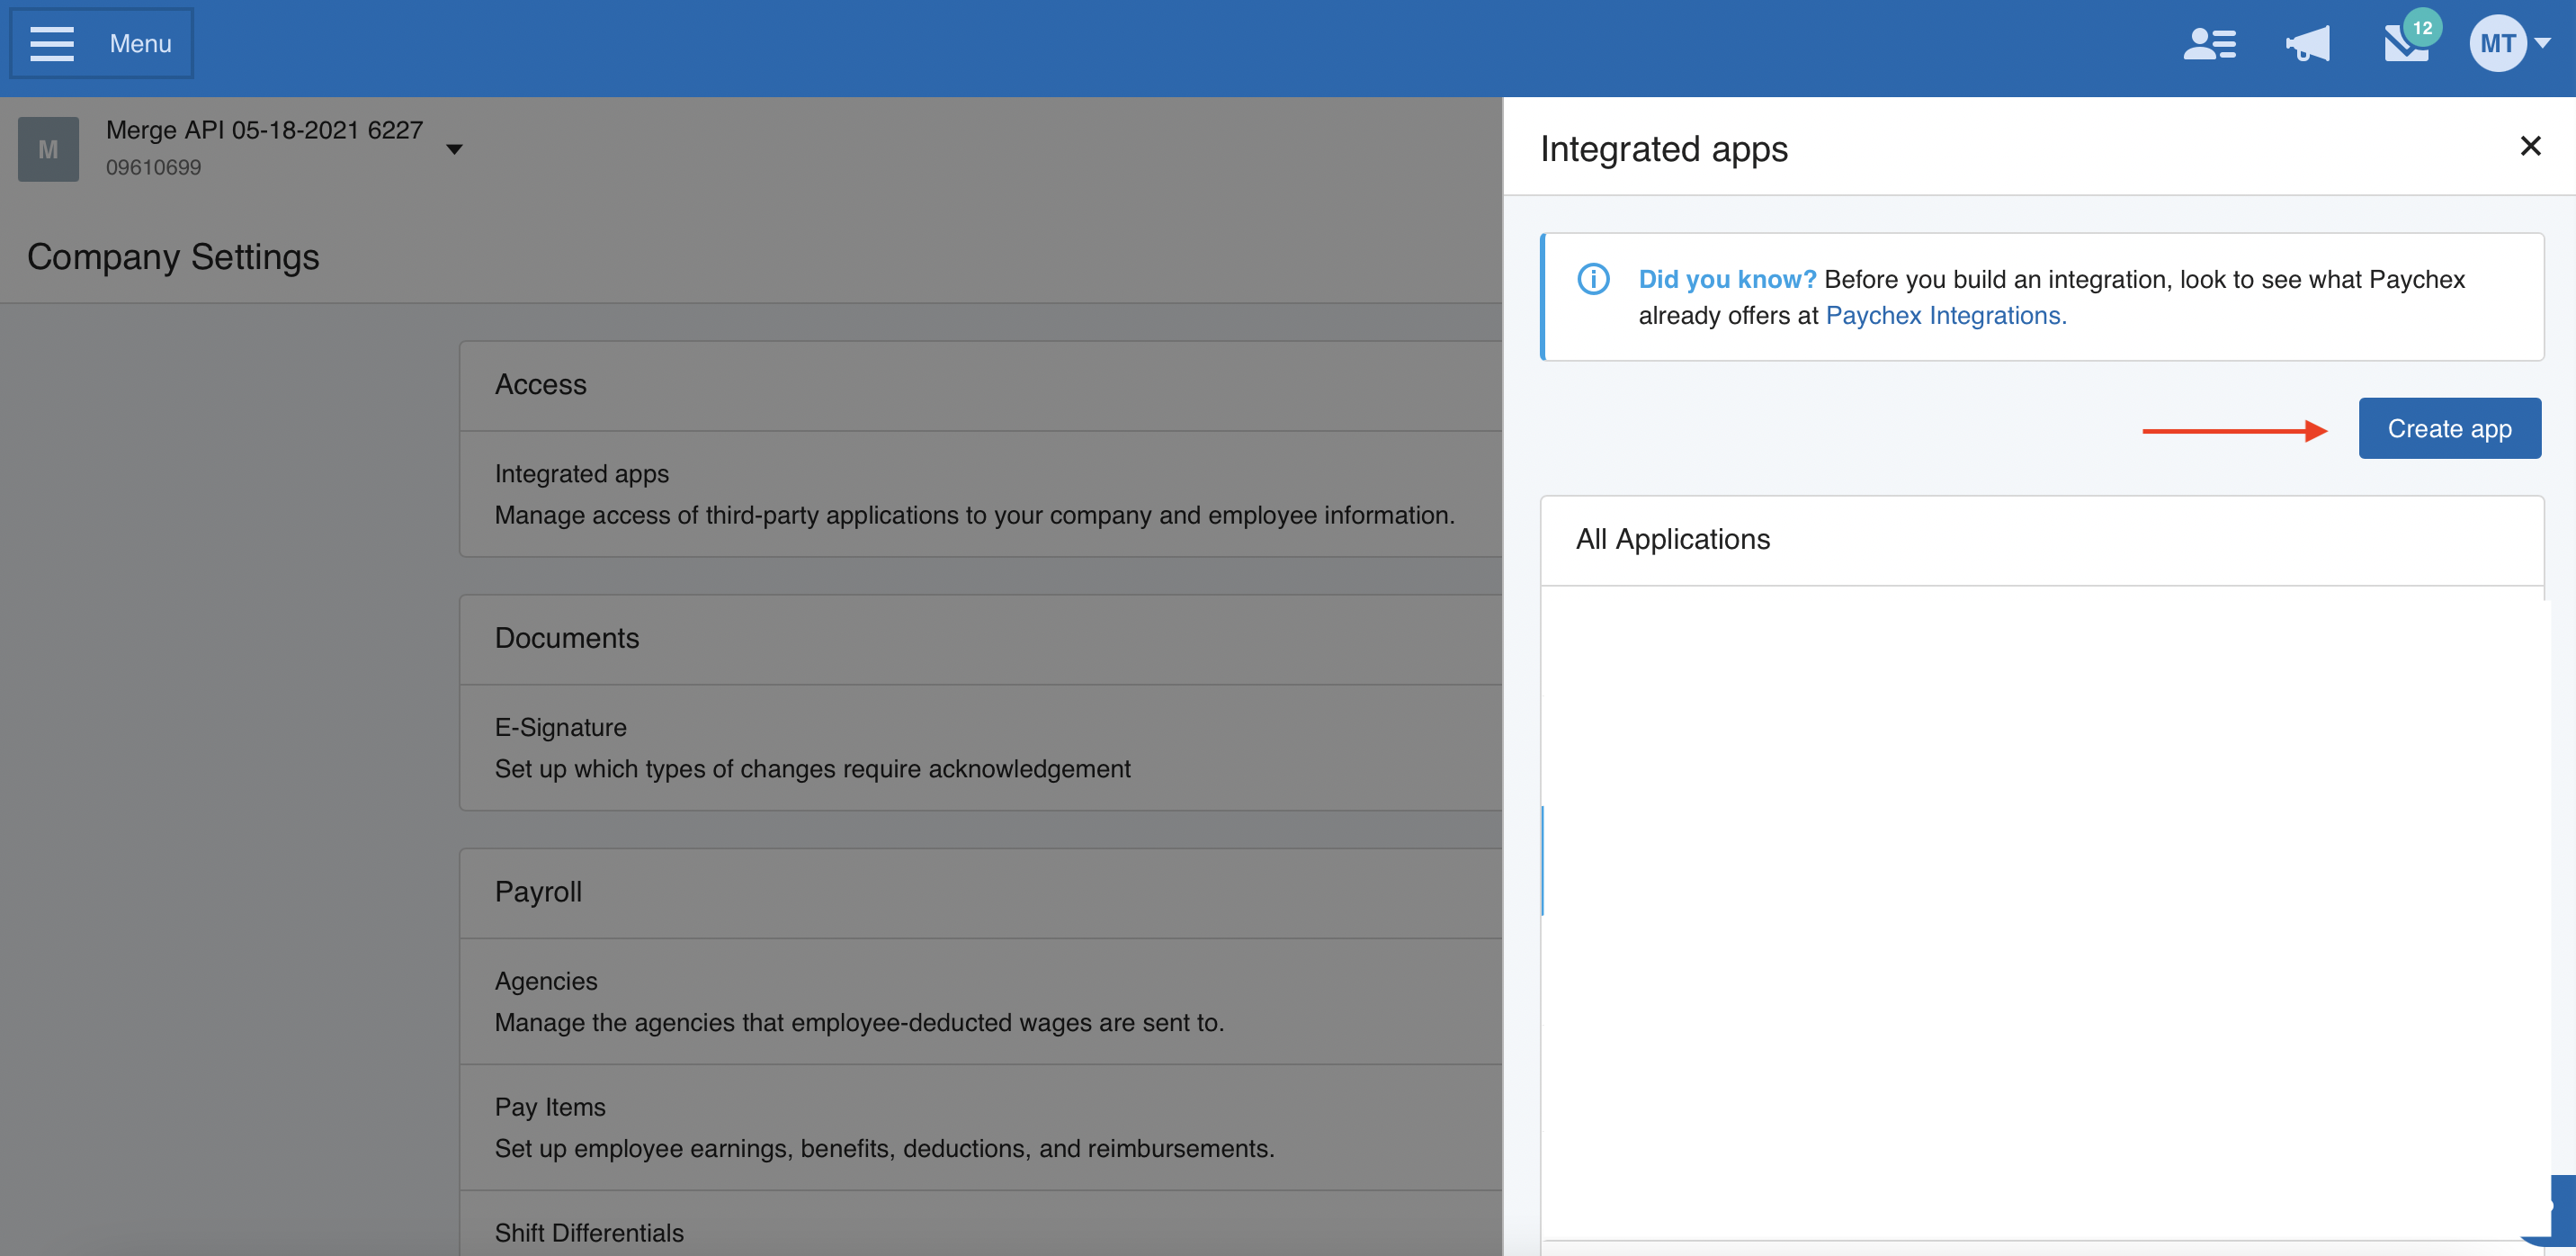This screenshot has height=1256, width=2576.
Task: Click the help widget at the bottom right corner
Action: (2560, 1208)
